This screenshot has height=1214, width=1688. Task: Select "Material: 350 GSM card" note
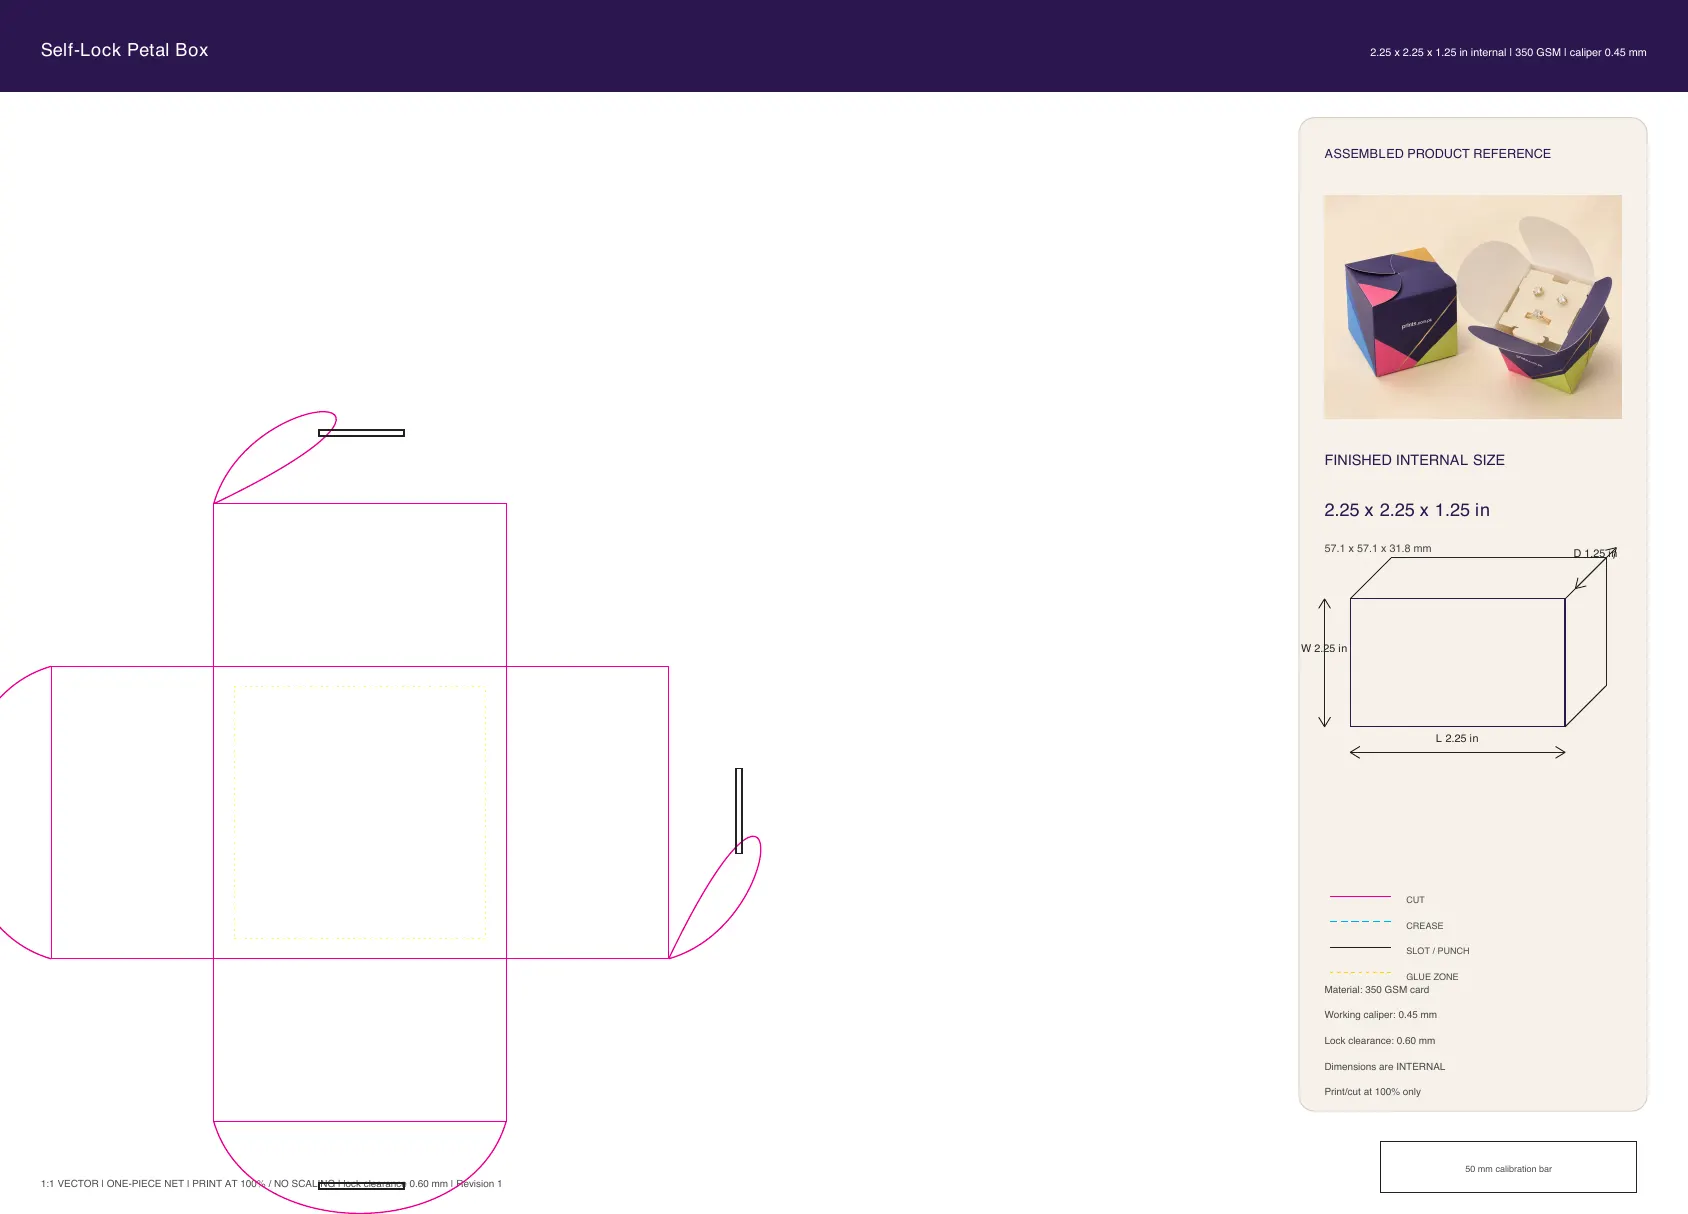(x=1377, y=990)
